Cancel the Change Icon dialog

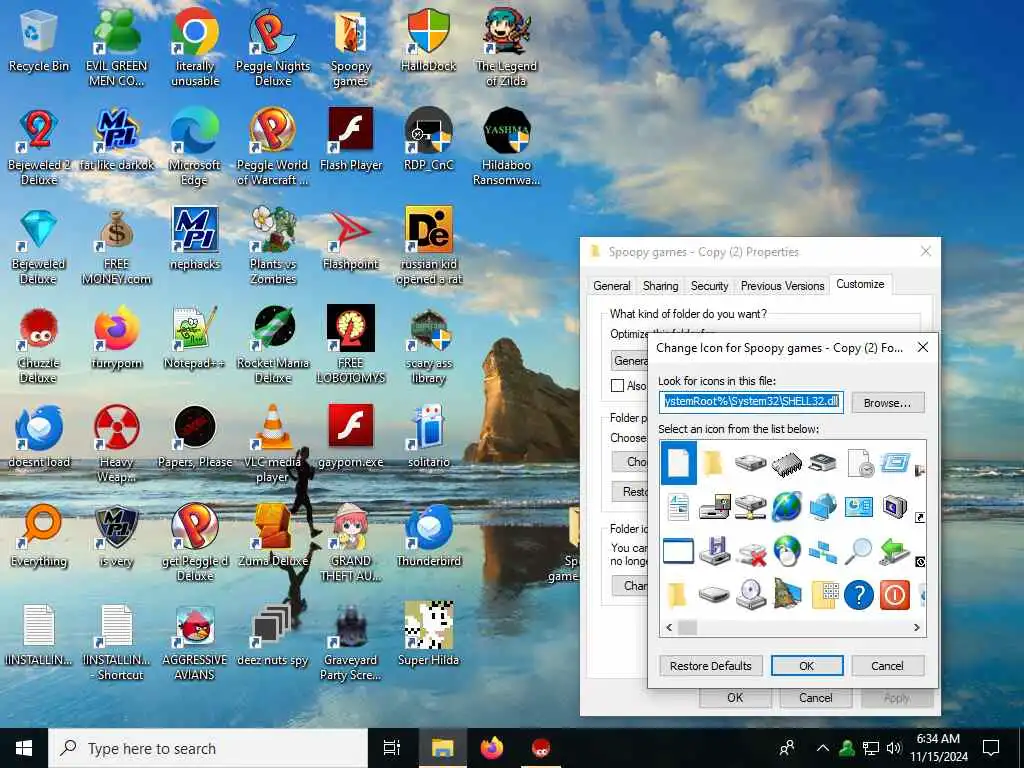pyautogui.click(x=888, y=665)
